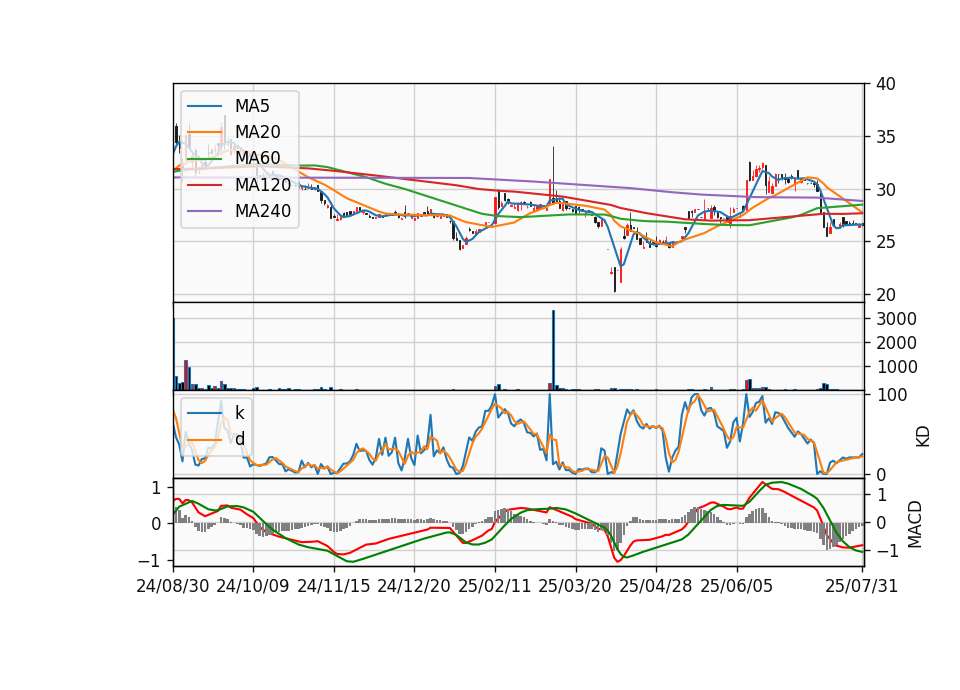Click the MA5 legend label
Screen dimensions: 960x690
252,106
